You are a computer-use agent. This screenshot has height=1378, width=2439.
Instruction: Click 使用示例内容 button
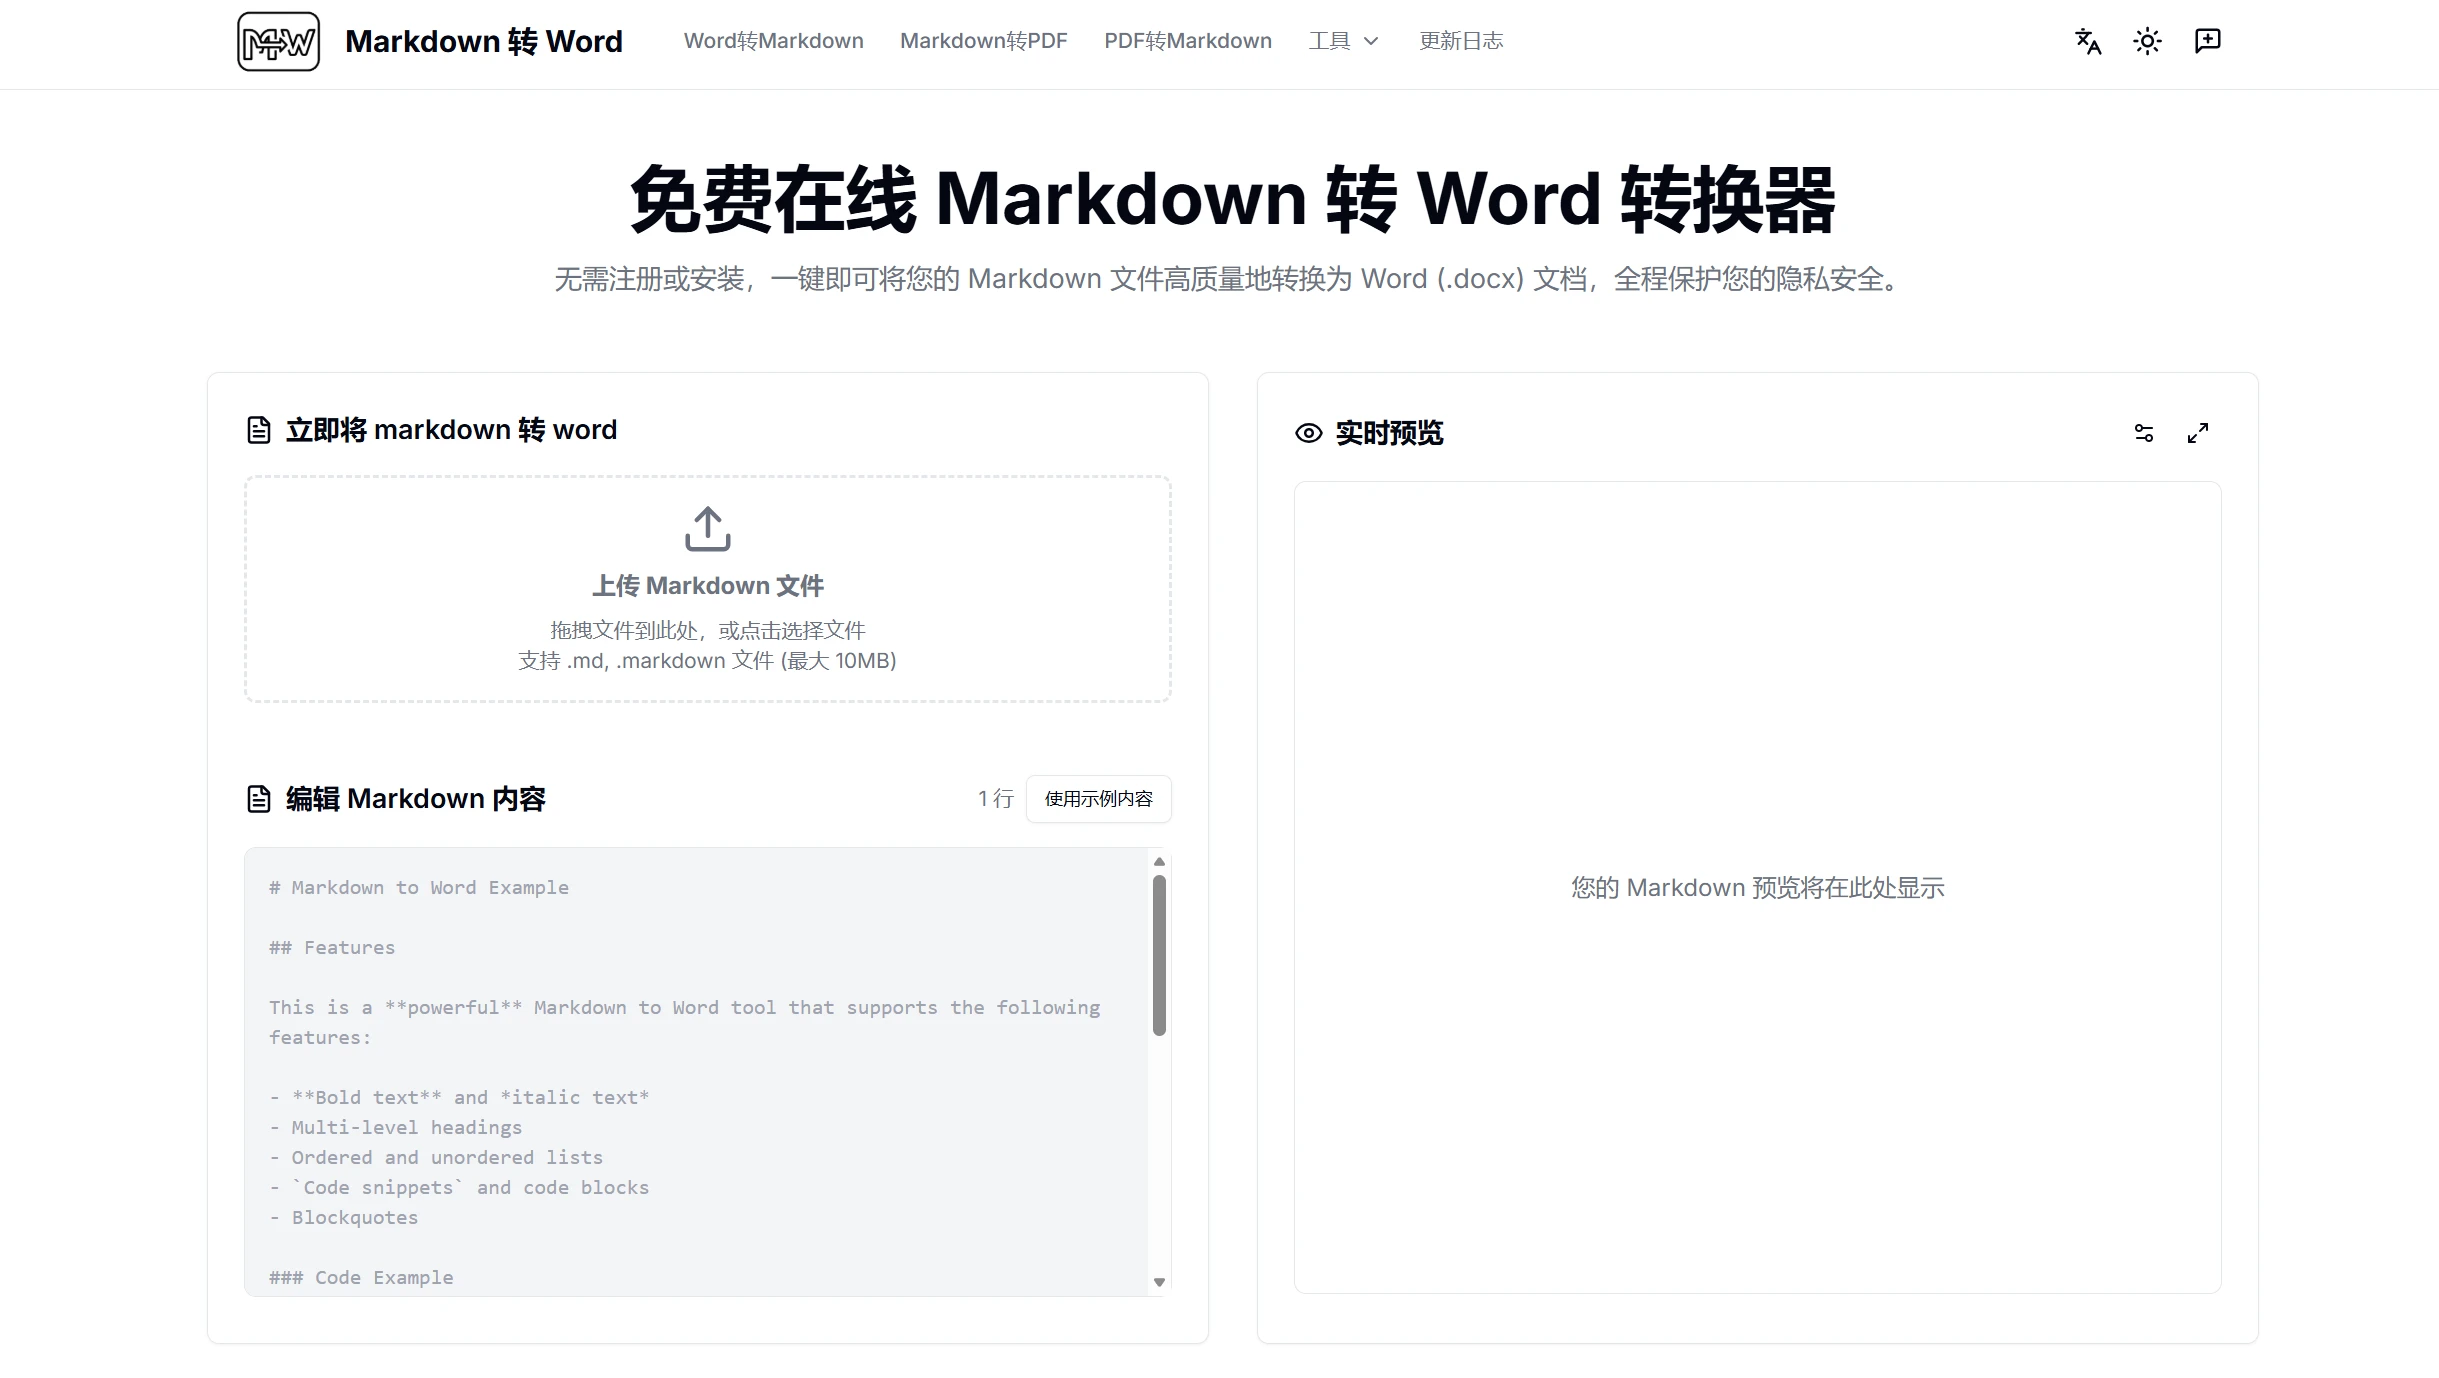click(1098, 799)
